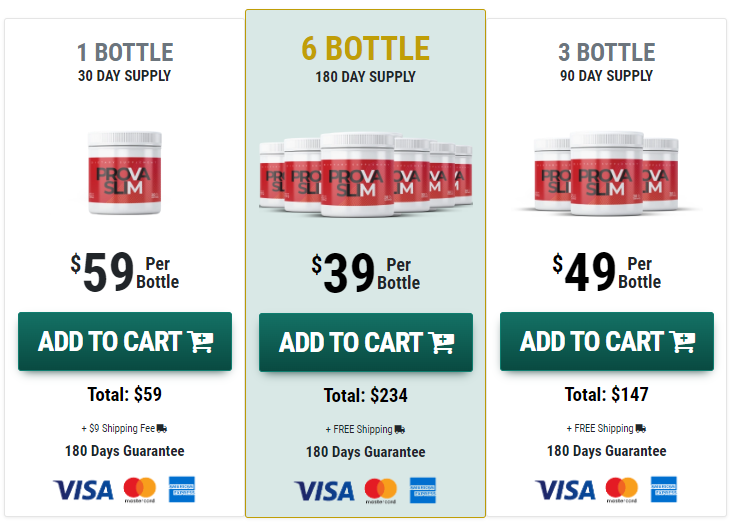Screen dimensions: 734x525
Task: Click the three ProvaSlim bottles image
Action: pyautogui.click(x=606, y=174)
